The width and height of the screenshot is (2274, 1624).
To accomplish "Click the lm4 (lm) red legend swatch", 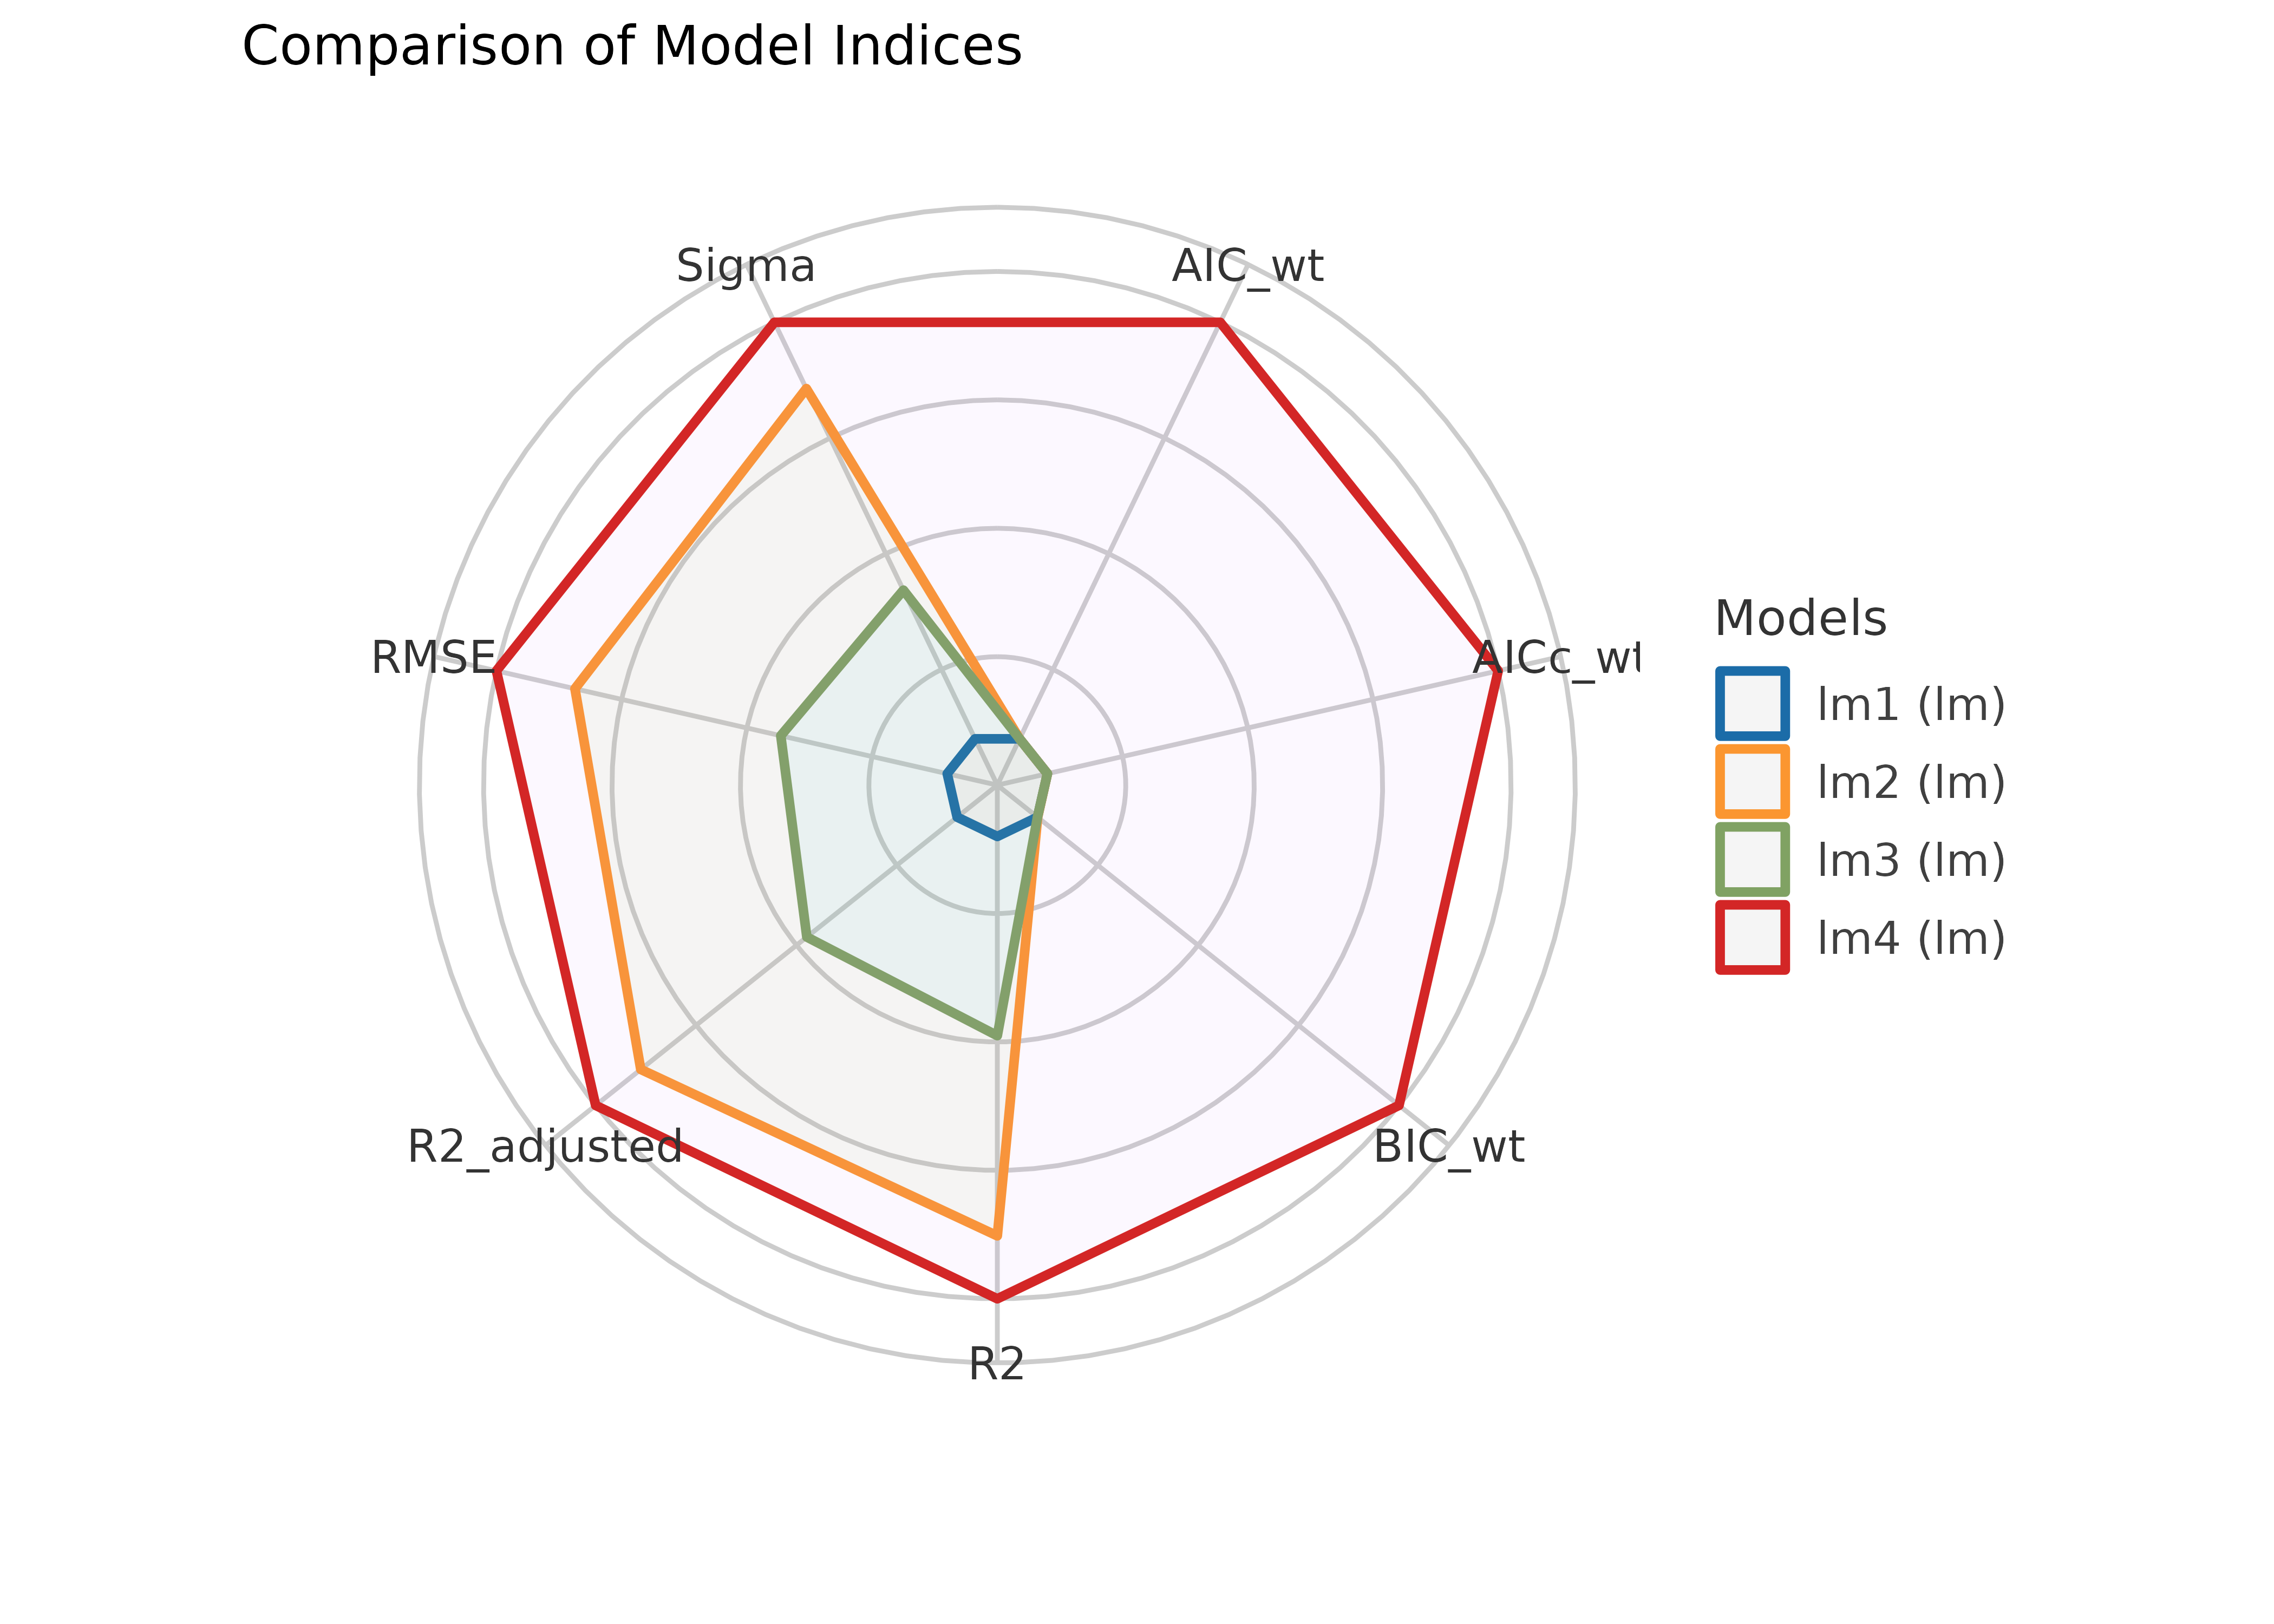I will [1752, 938].
